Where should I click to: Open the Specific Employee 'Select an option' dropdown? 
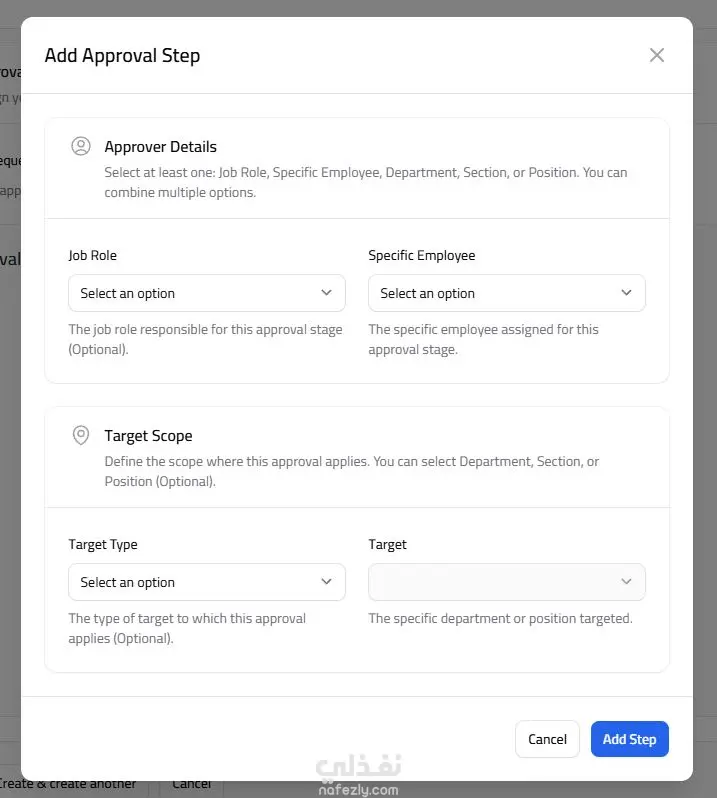(x=507, y=293)
